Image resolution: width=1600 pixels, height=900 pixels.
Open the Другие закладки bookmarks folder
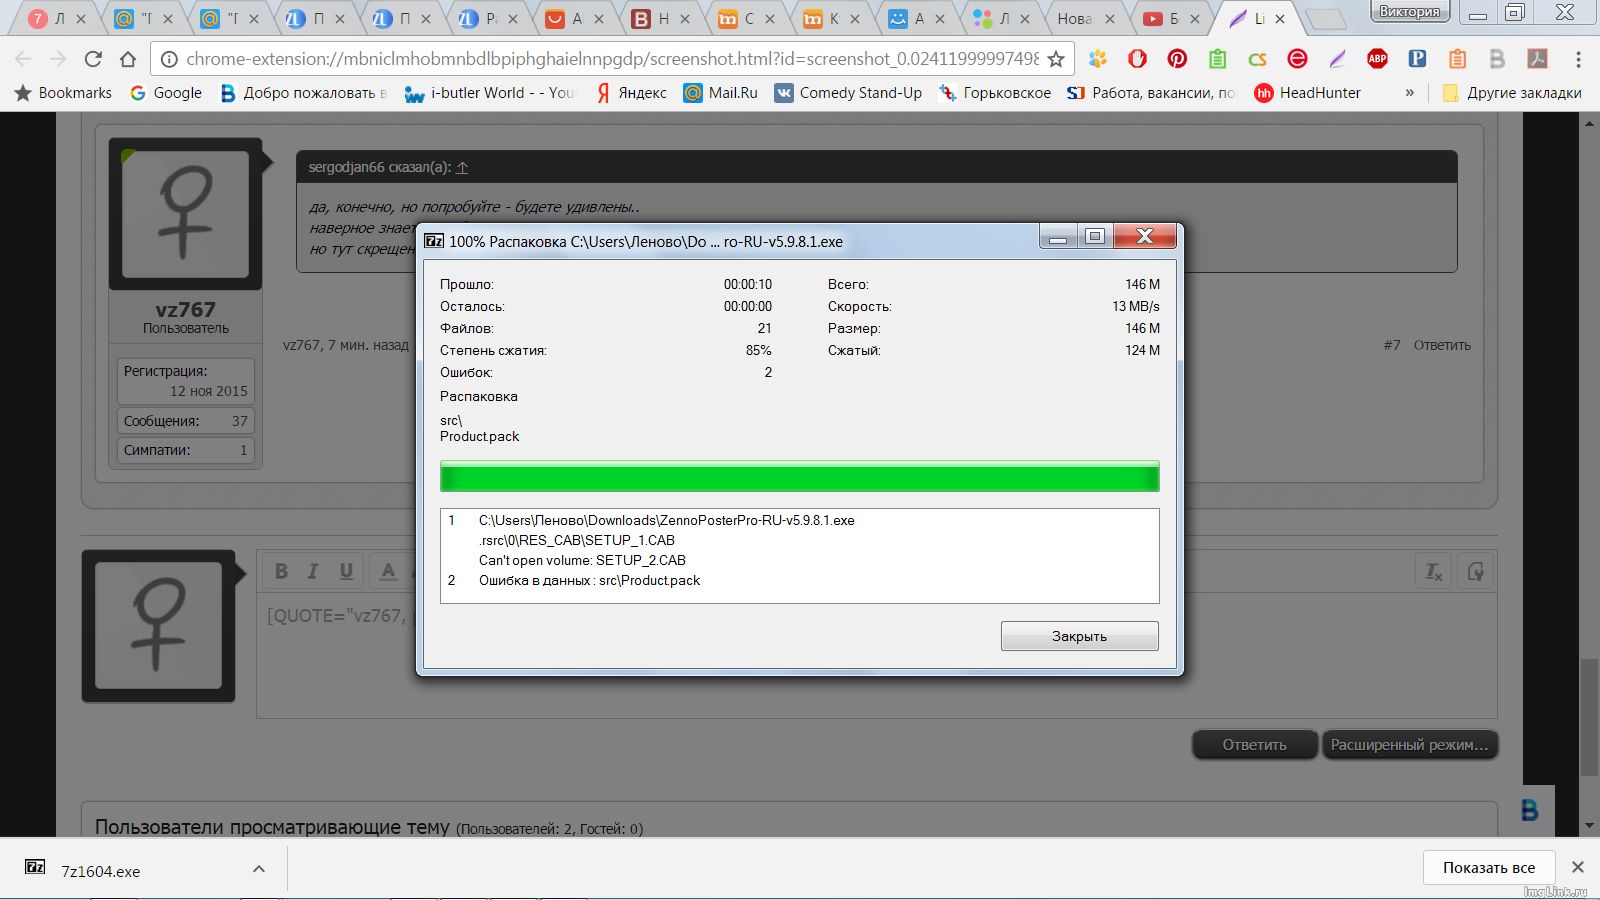click(1512, 93)
